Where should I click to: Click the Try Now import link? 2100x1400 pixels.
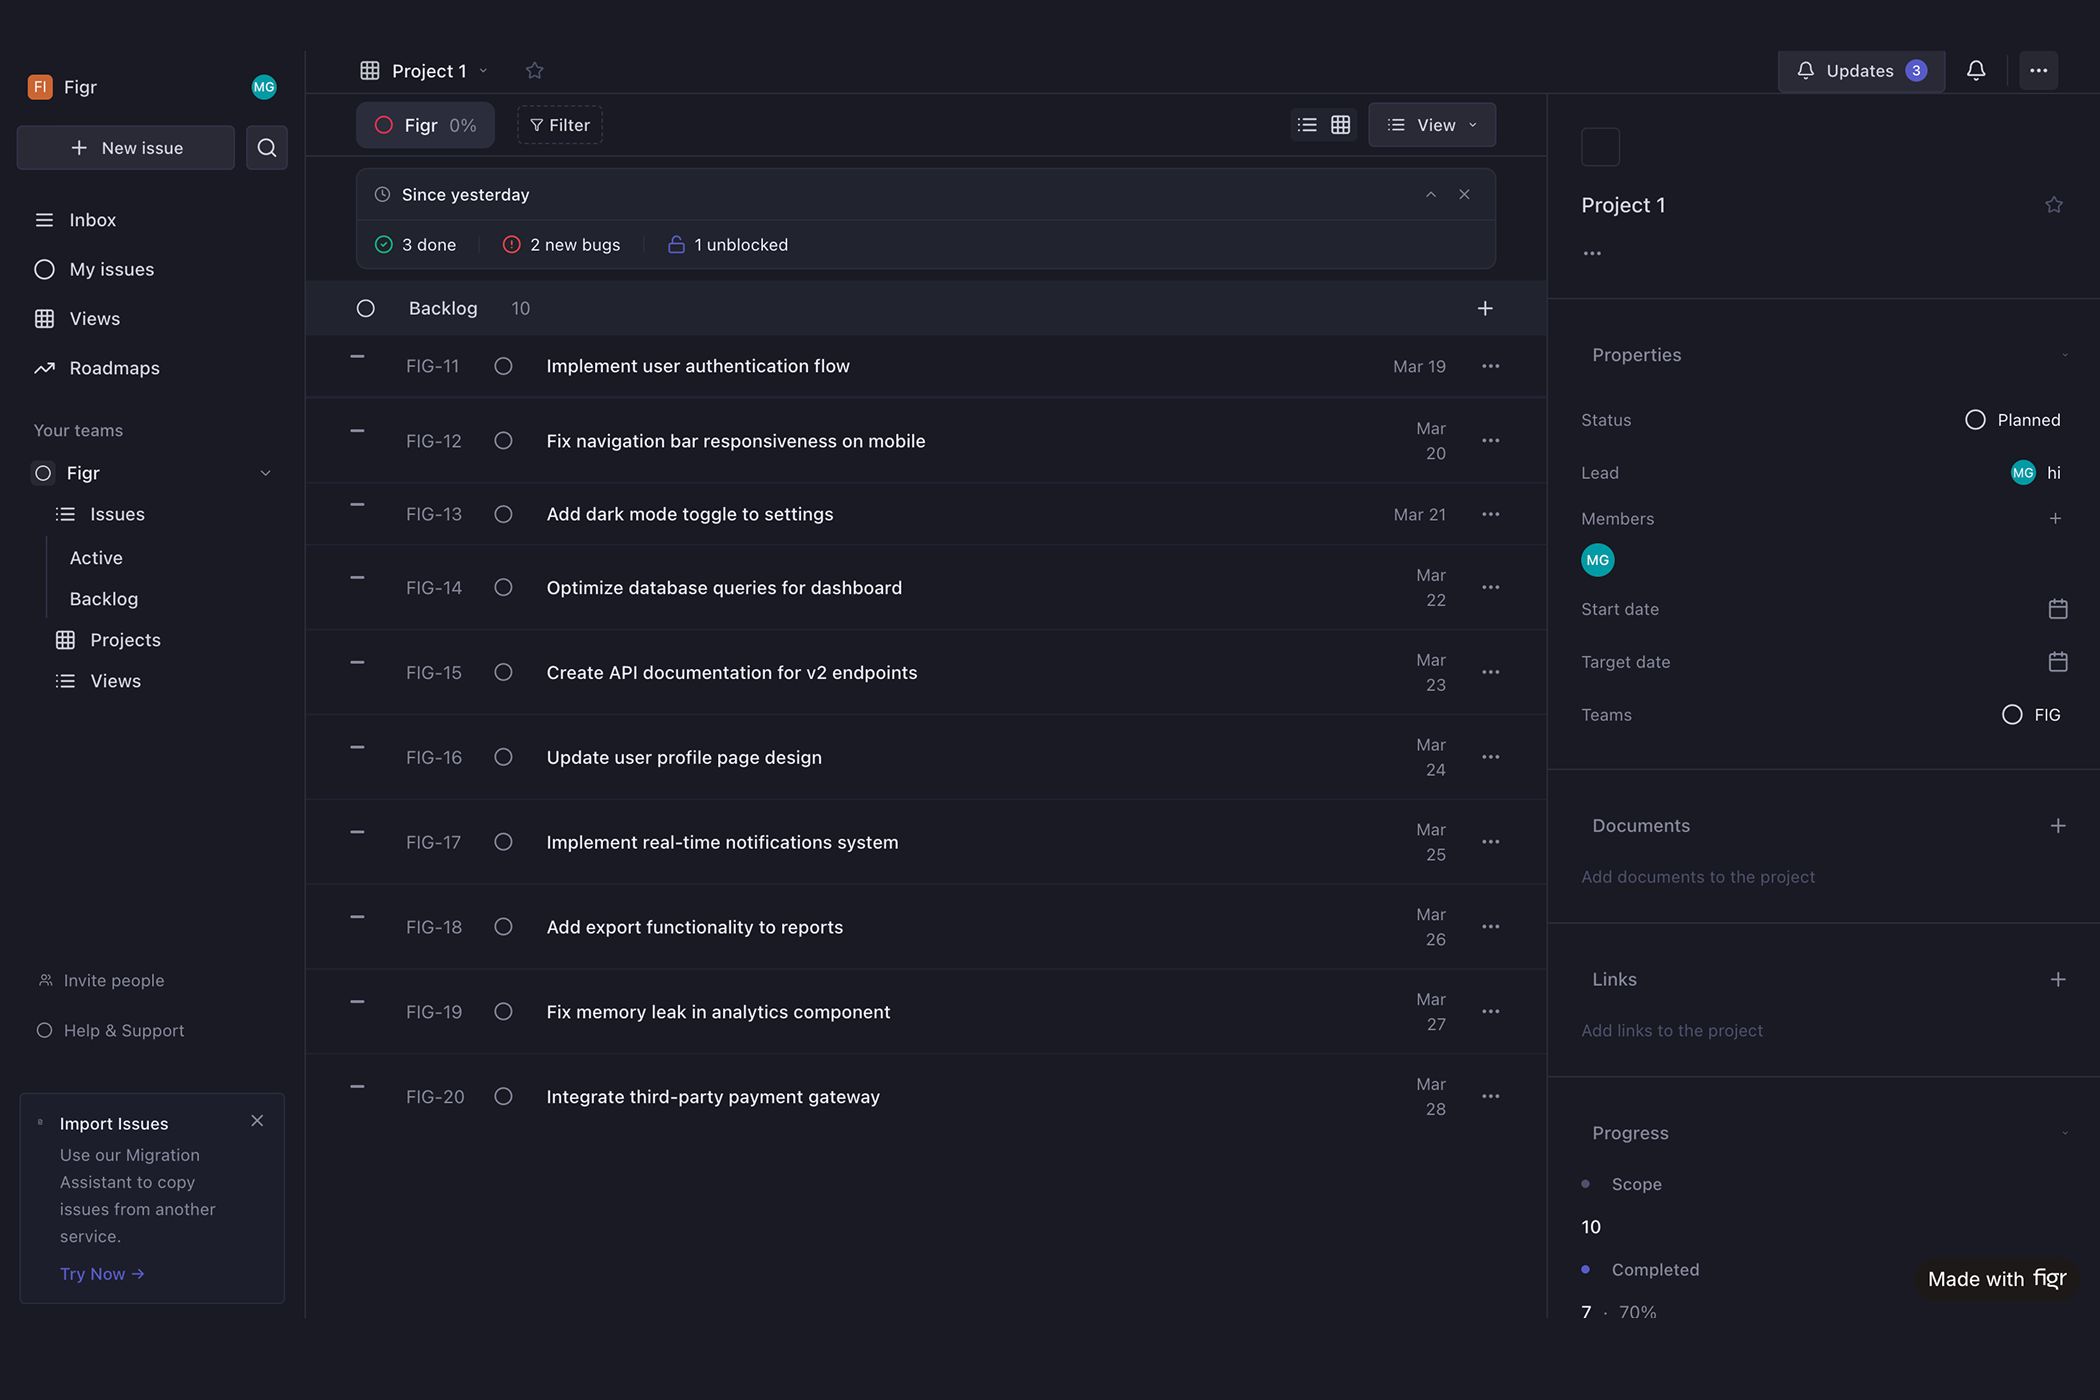[x=101, y=1274]
